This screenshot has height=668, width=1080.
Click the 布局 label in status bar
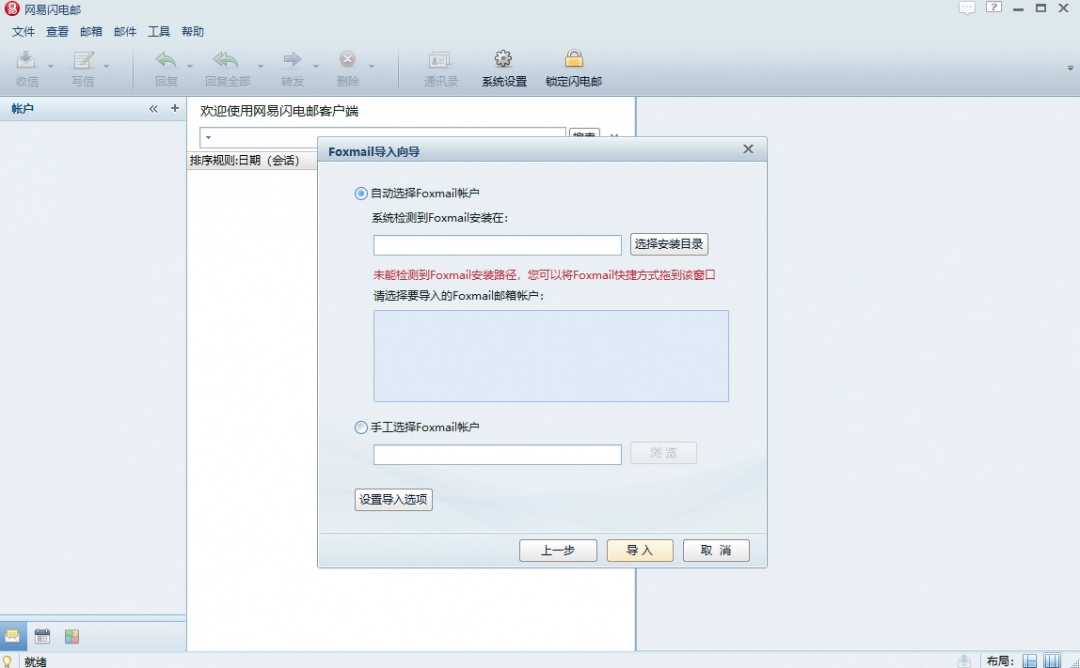click(1000, 661)
